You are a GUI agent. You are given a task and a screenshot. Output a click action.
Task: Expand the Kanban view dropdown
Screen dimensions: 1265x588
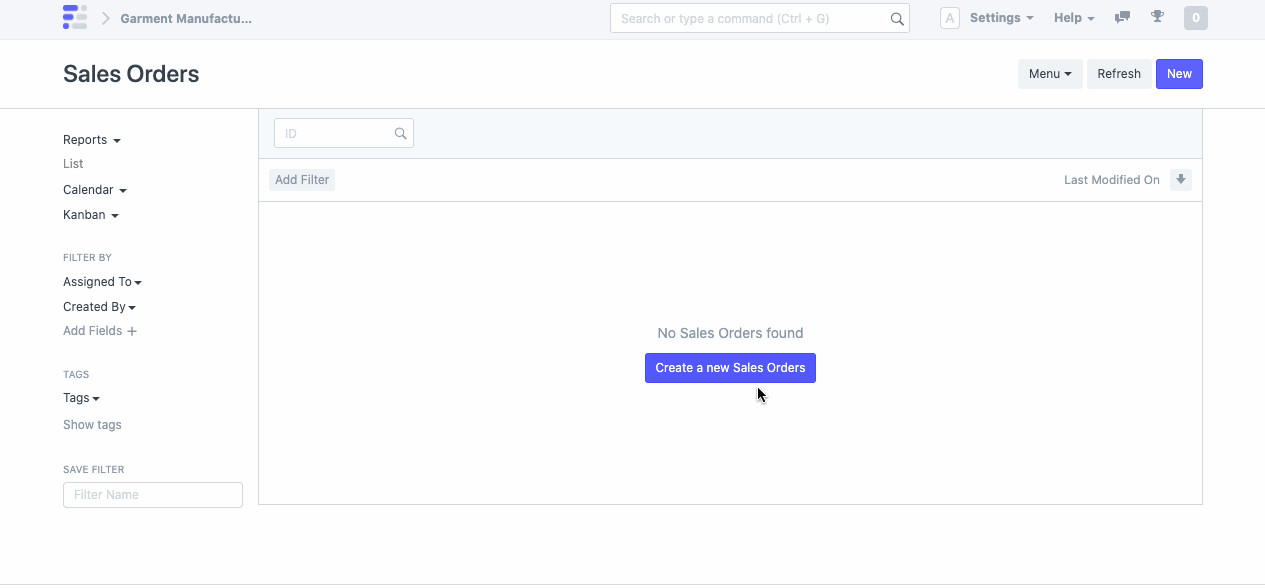tap(91, 215)
